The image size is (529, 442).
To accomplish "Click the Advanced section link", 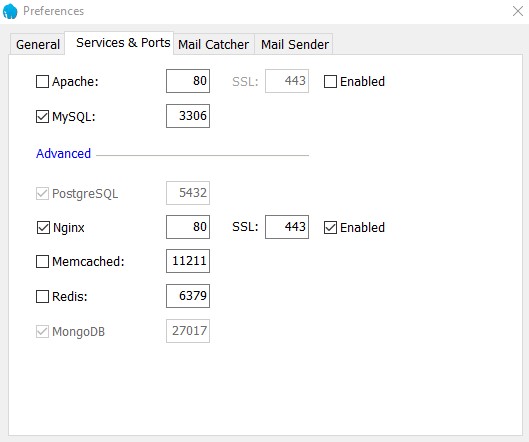I will (63, 154).
